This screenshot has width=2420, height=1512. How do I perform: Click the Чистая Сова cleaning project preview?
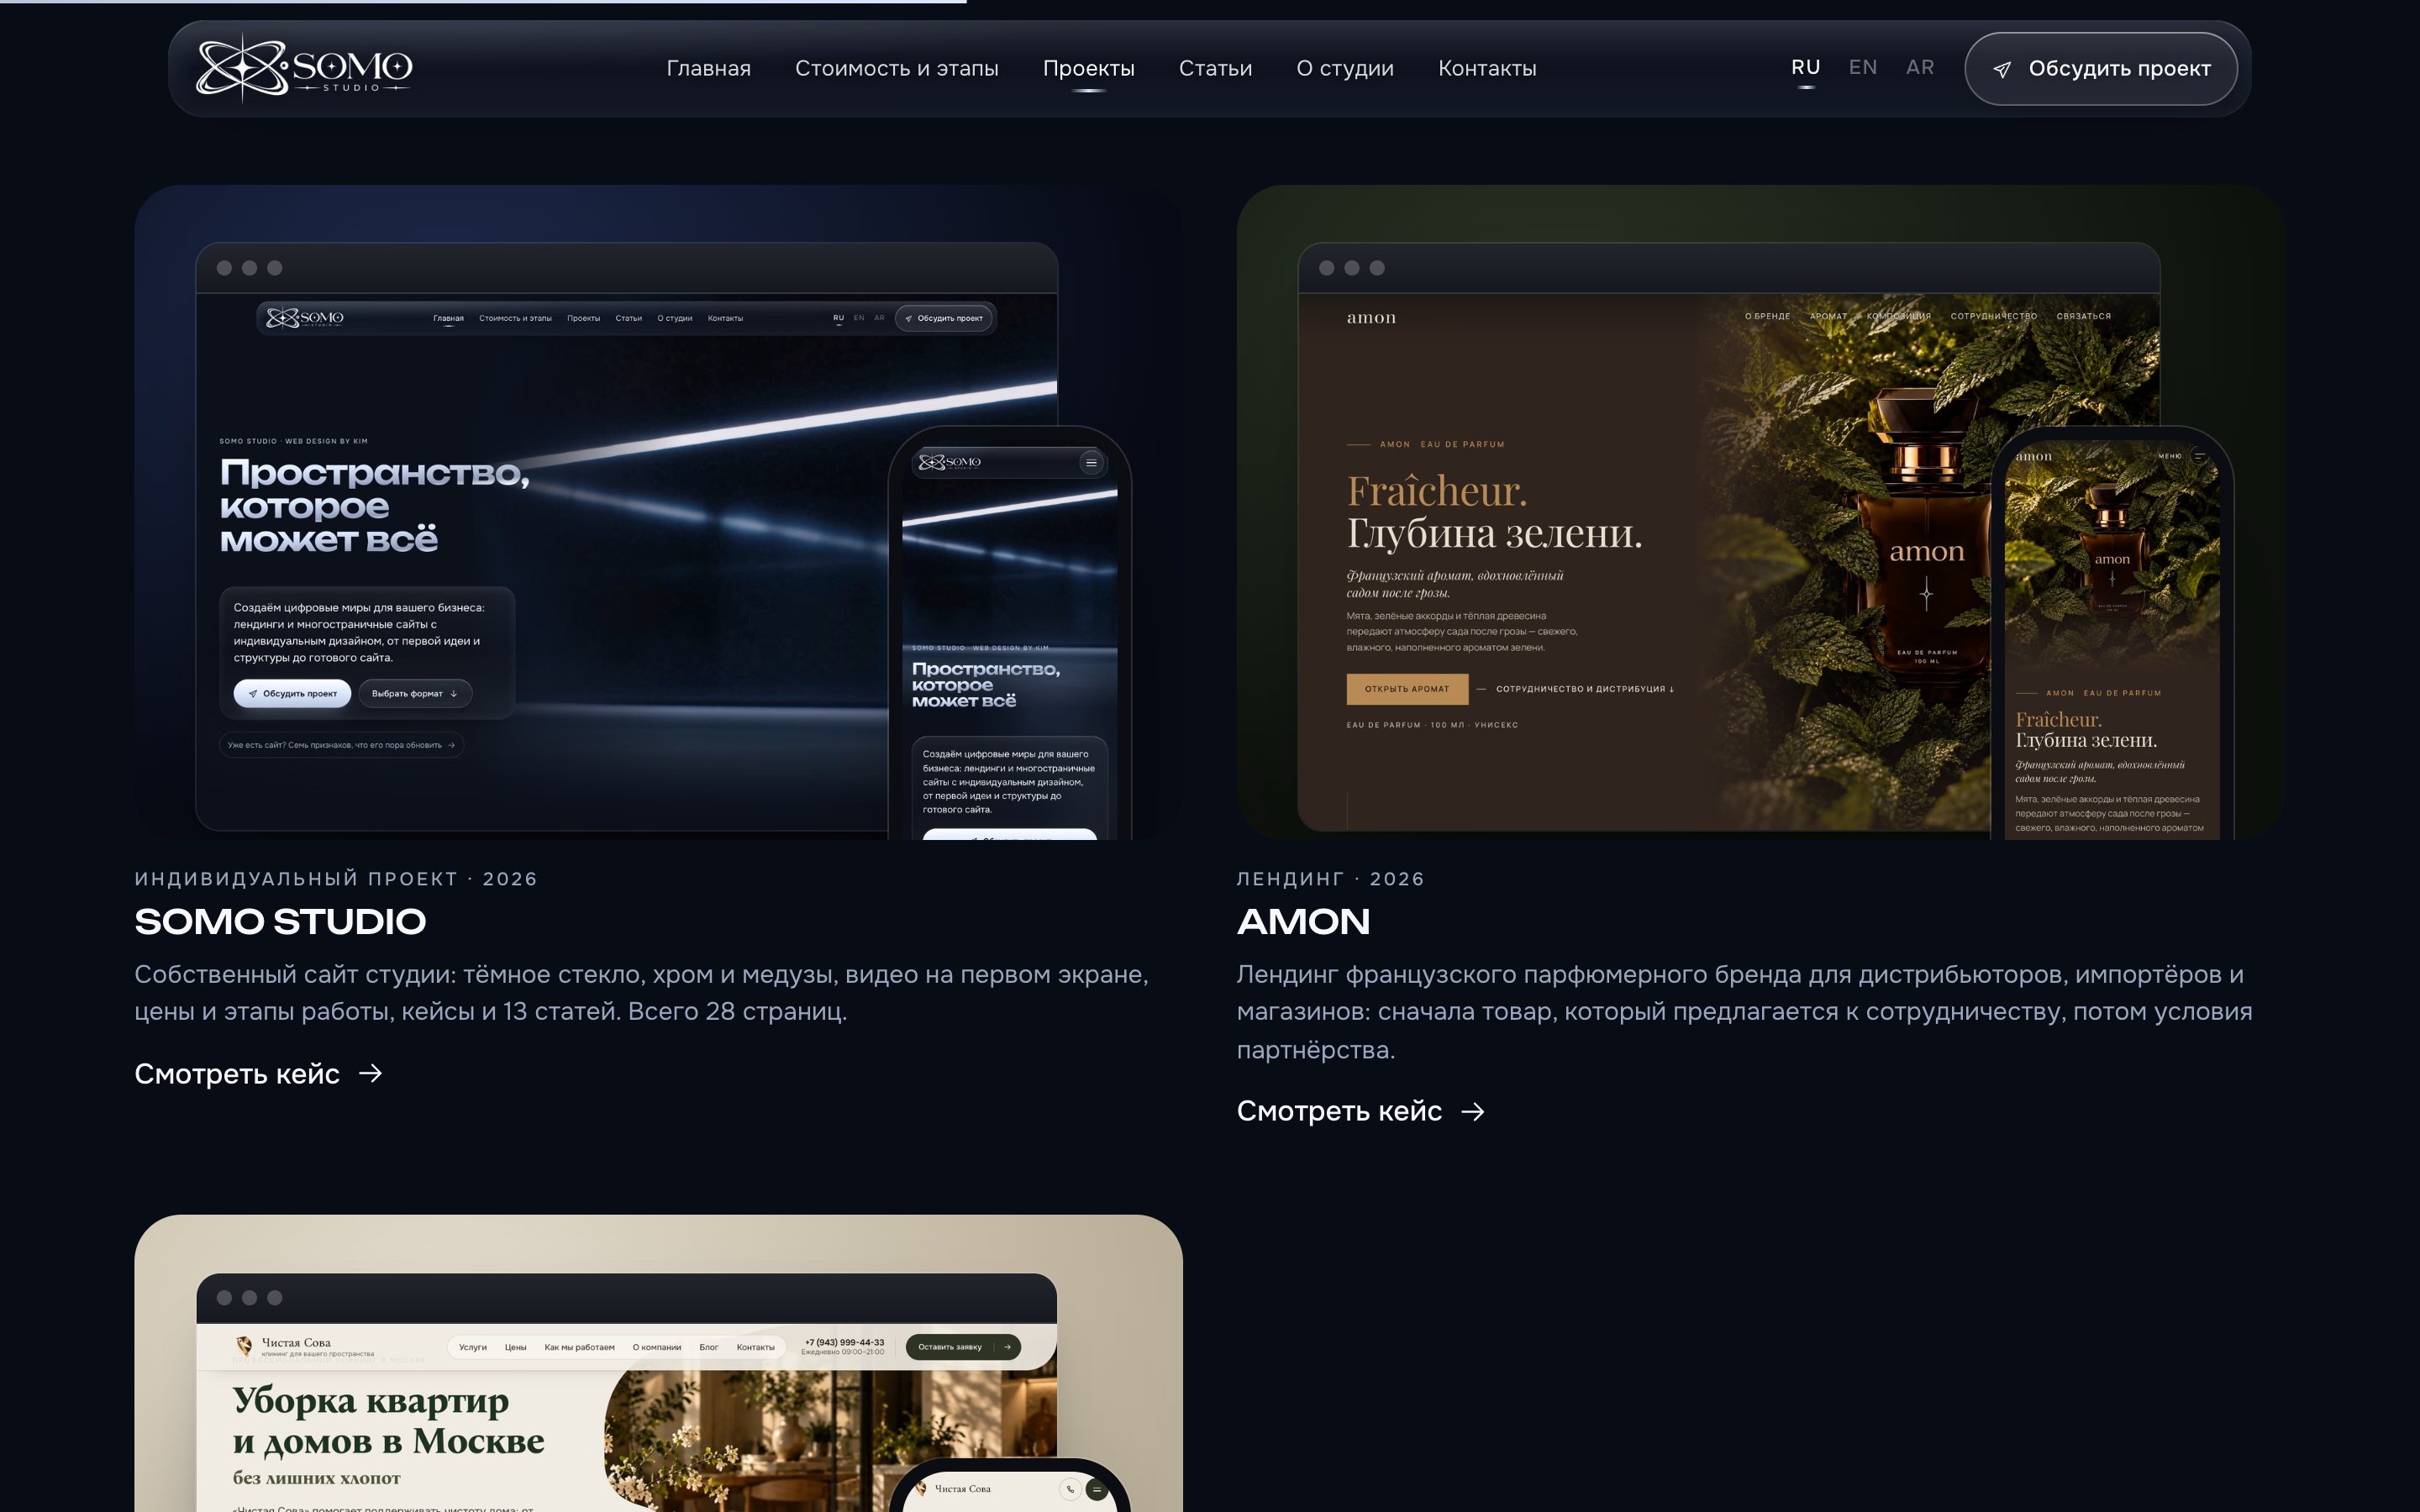click(x=658, y=1363)
